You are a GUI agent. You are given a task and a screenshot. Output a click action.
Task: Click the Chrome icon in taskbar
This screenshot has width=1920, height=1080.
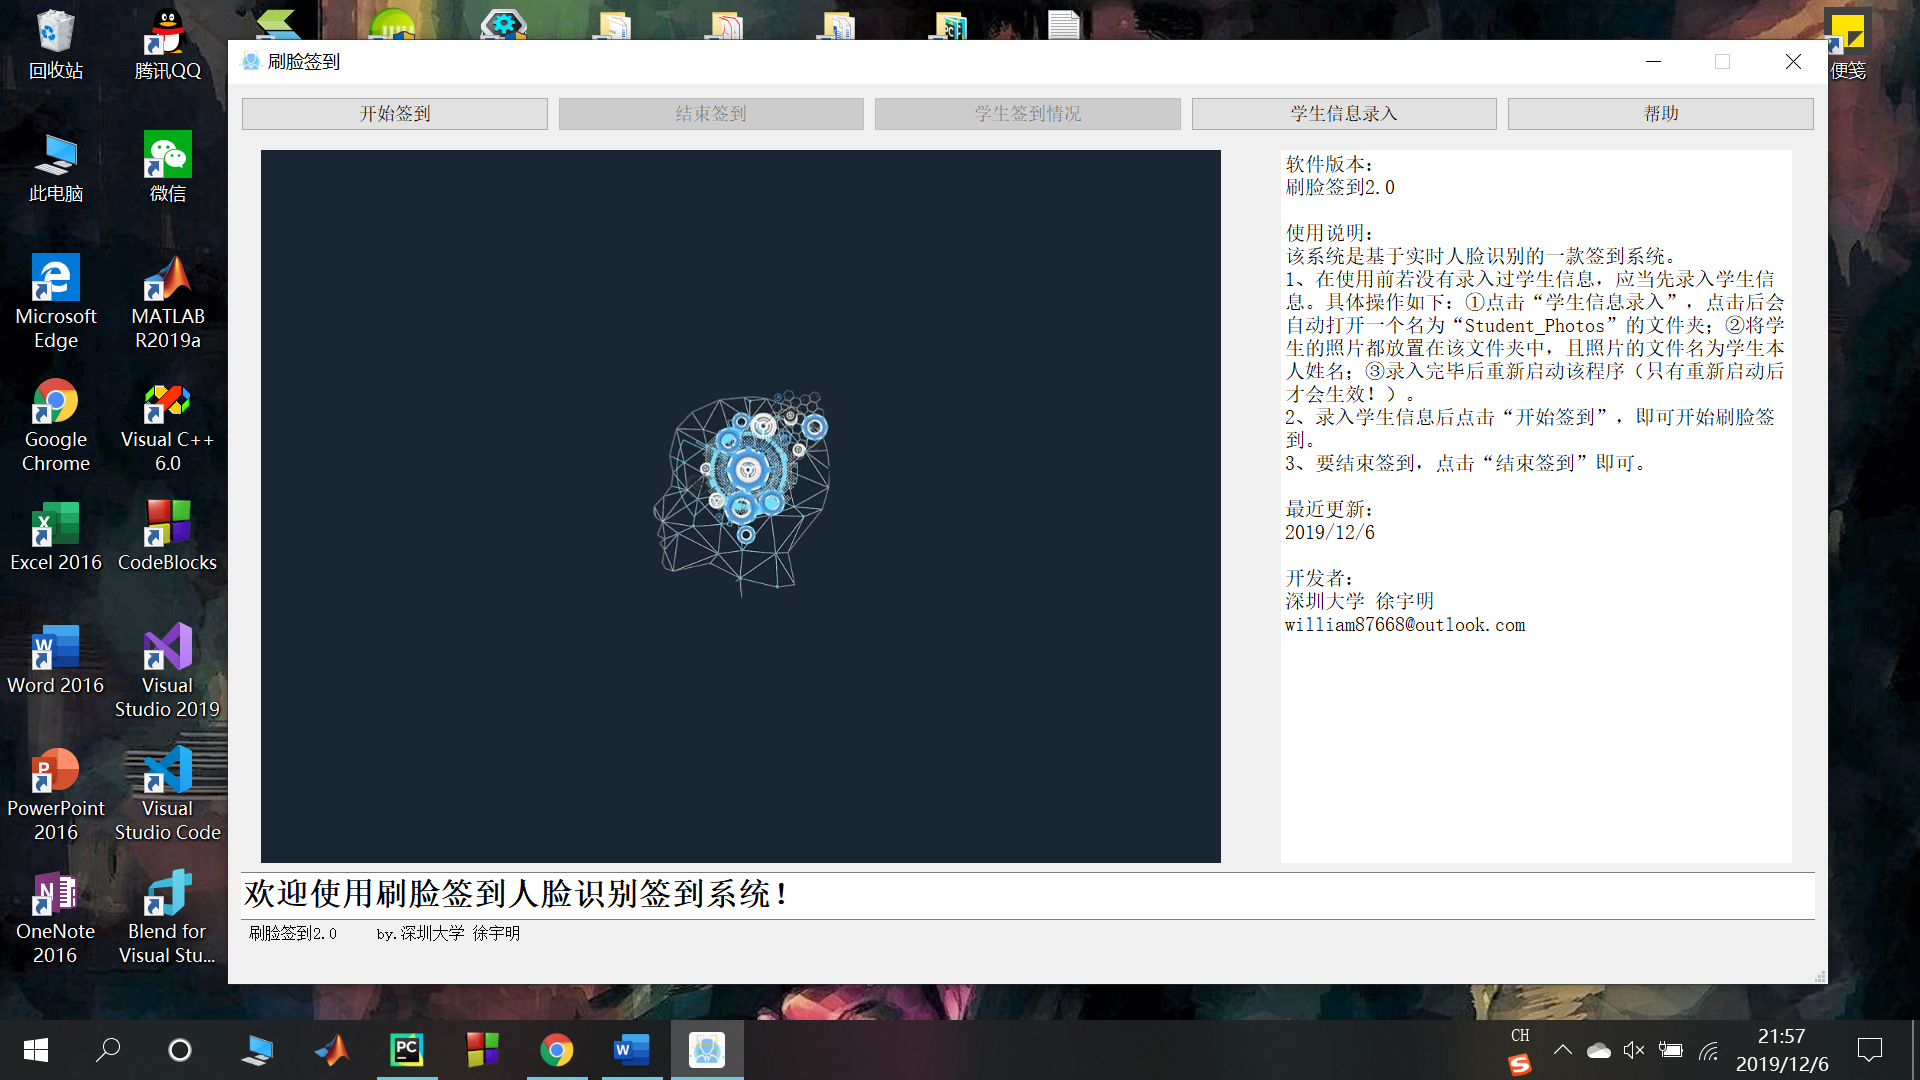coord(556,1050)
